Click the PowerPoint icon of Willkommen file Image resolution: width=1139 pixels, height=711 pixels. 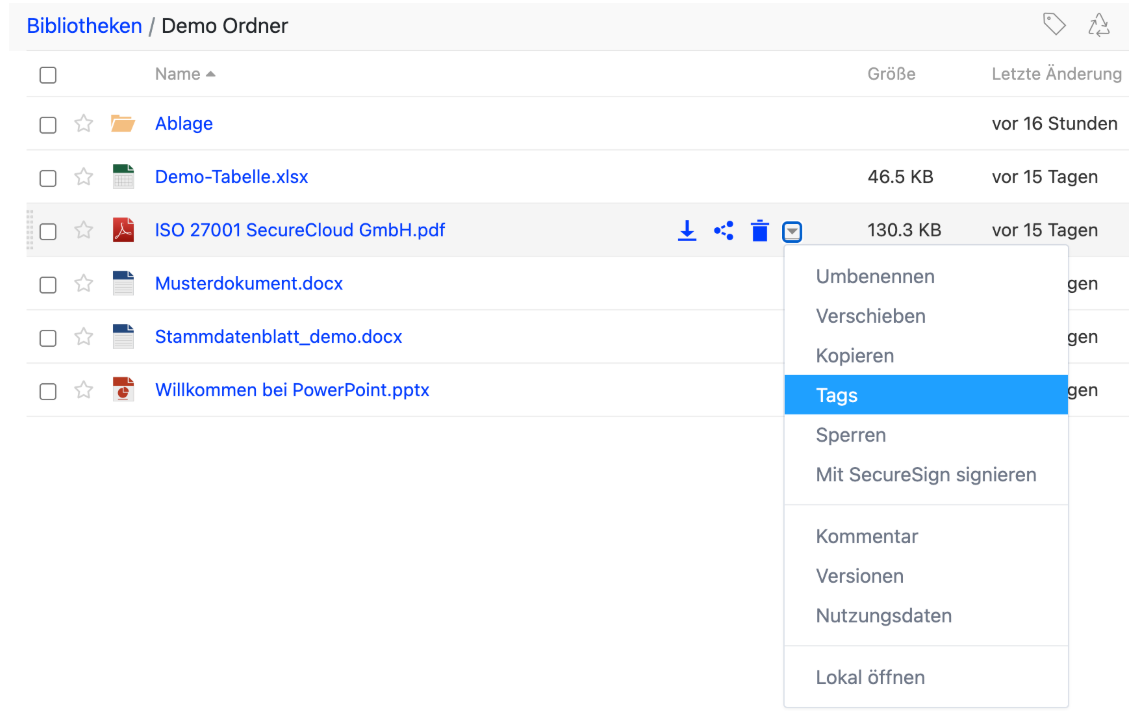tap(123, 389)
